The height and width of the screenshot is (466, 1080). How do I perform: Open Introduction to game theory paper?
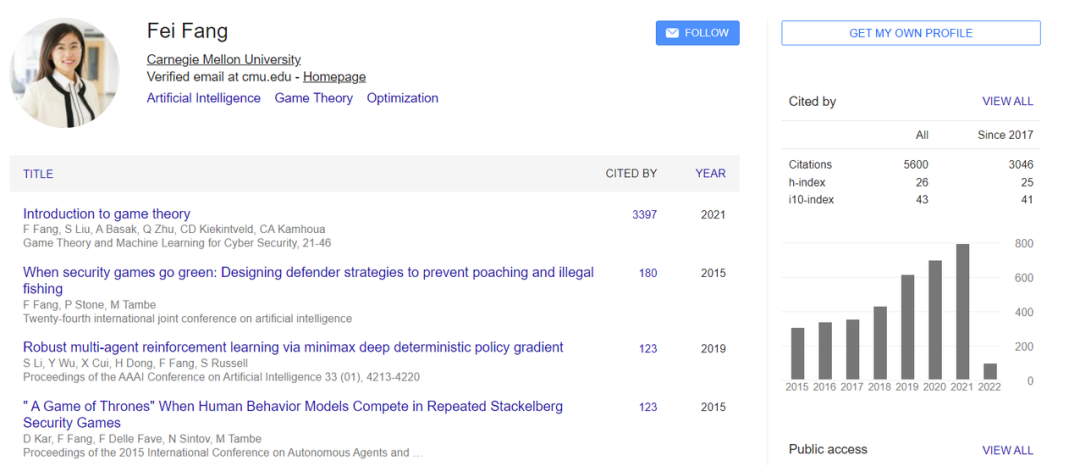(x=106, y=214)
